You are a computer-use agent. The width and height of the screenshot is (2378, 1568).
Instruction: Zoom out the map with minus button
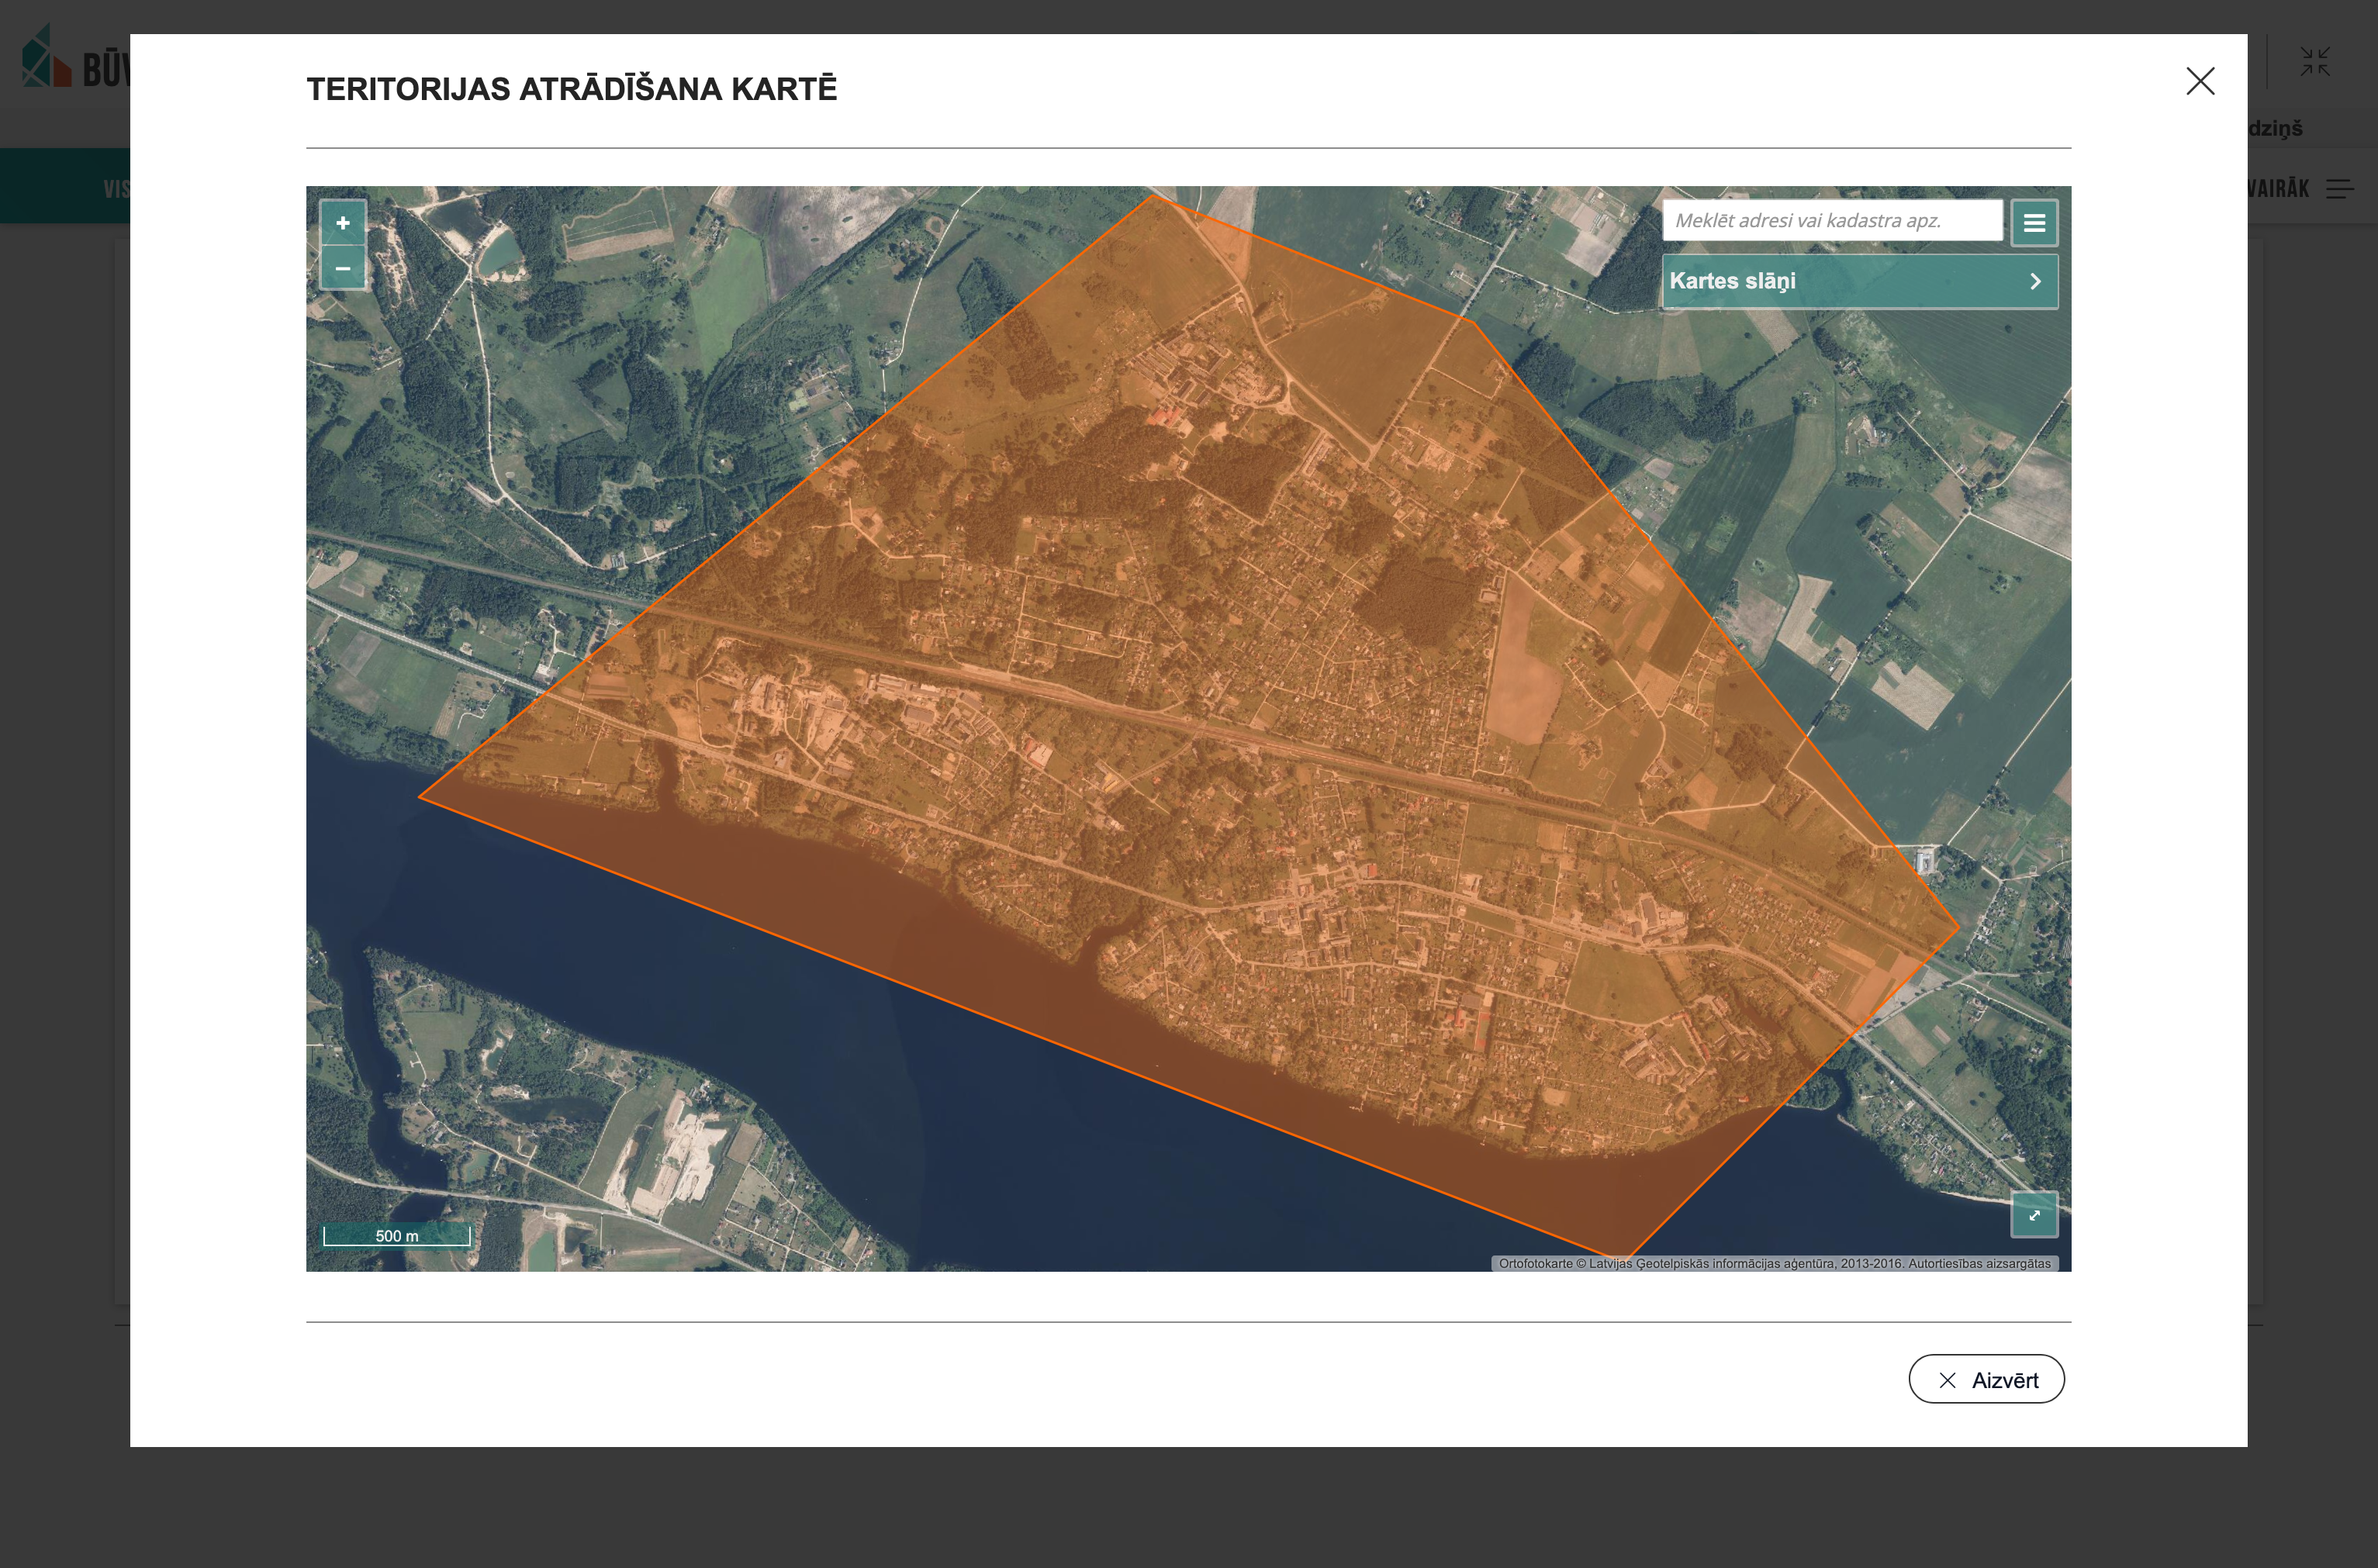point(342,268)
